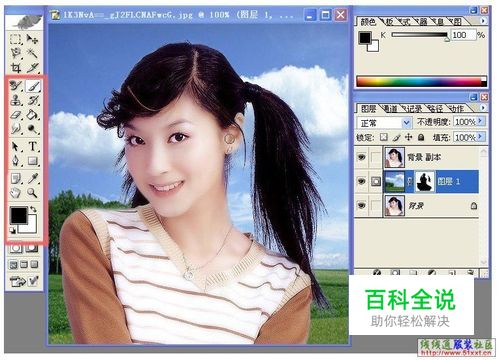Toggle lock image pixels brush checkbox
The image size is (499, 360).
[396, 137]
